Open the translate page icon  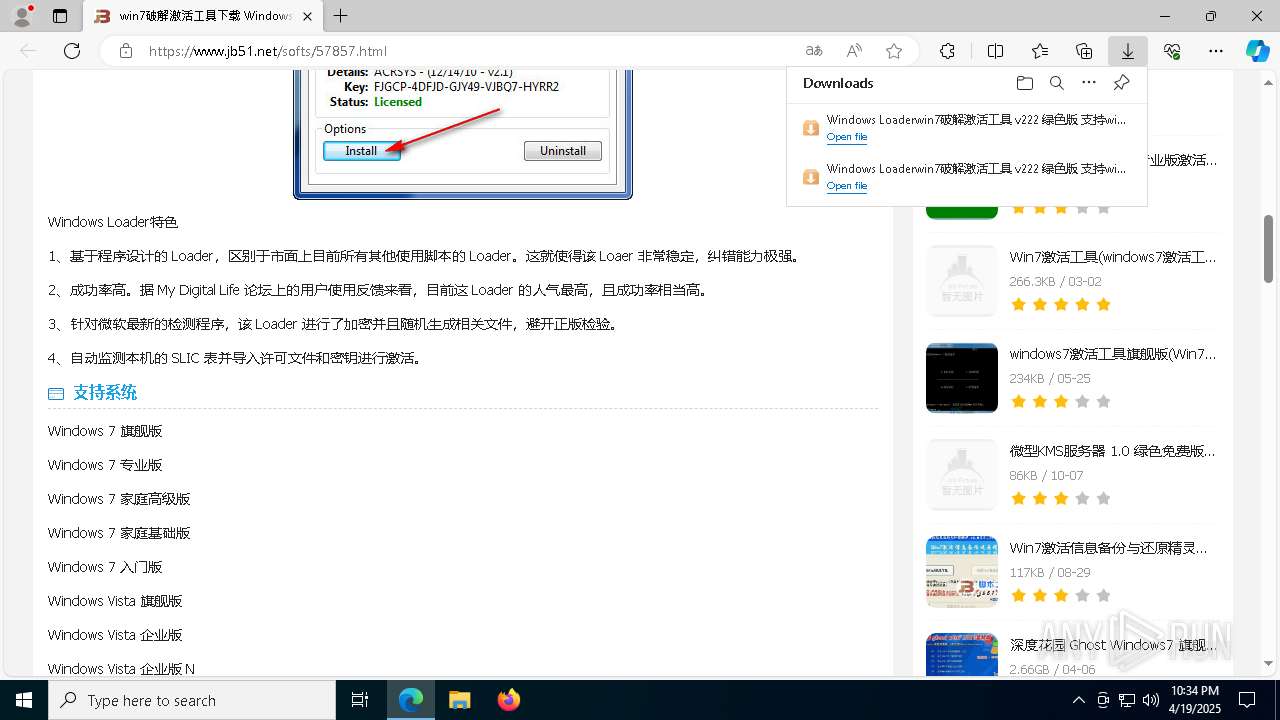pyautogui.click(x=814, y=51)
